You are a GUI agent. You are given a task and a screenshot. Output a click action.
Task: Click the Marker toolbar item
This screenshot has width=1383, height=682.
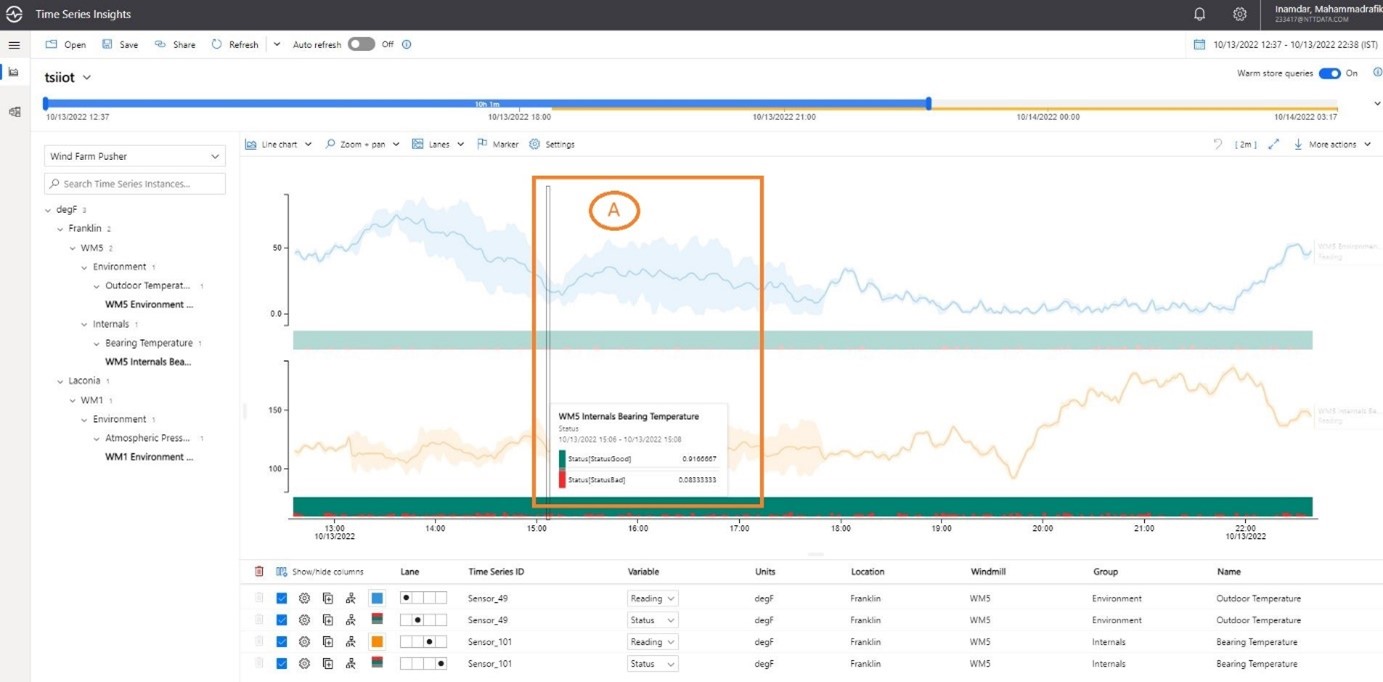point(498,144)
